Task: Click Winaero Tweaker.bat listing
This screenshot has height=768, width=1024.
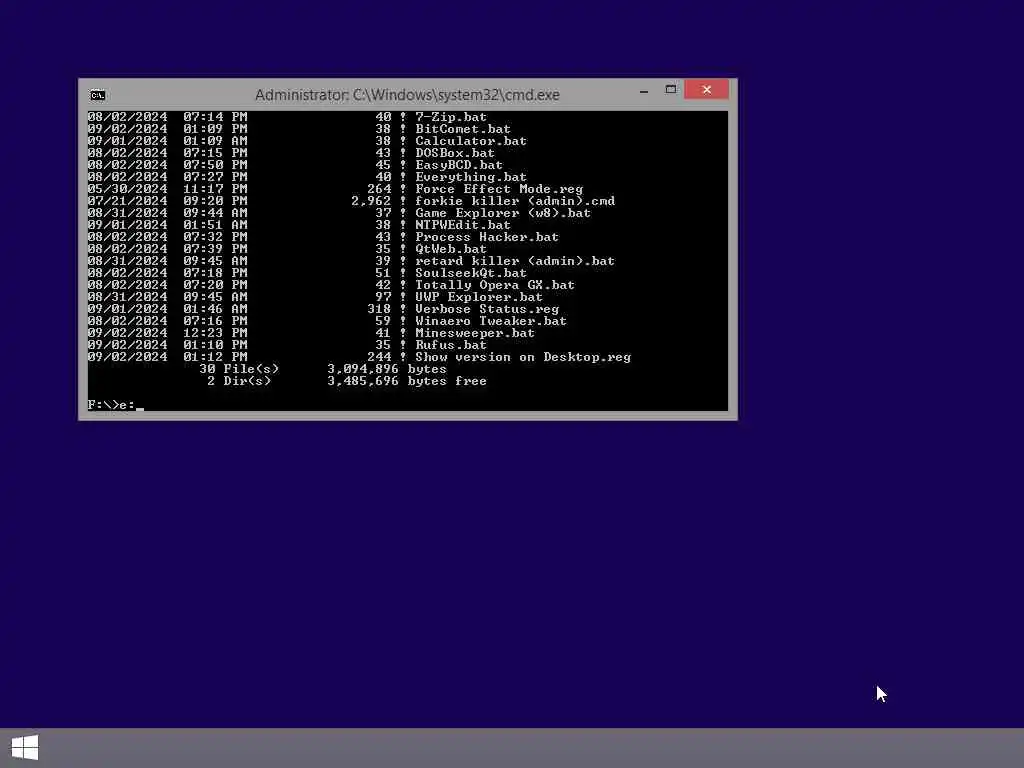Action: pos(491,321)
